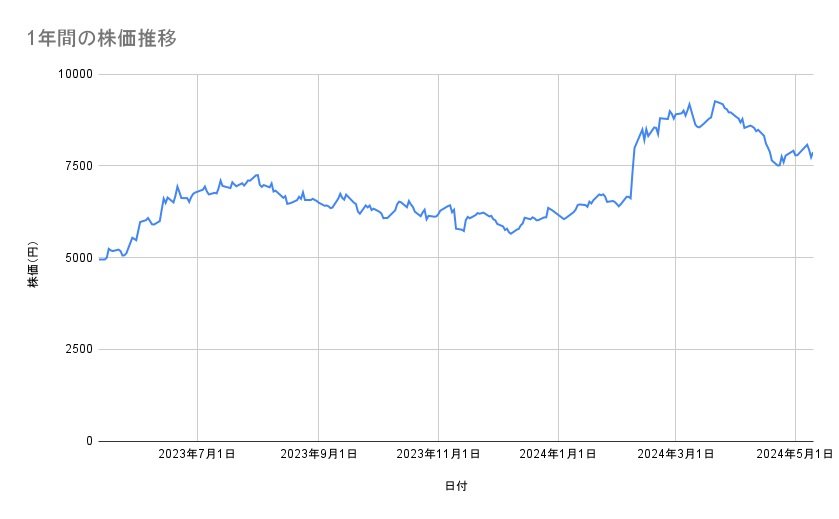The height and width of the screenshot is (519, 839).
Task: Select the 2500 y-axis label
Action: pyautogui.click(x=77, y=349)
